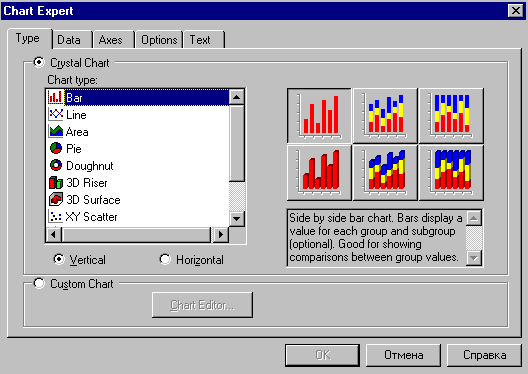Select the XY Scatter chart icon
This screenshot has width=528, height=374.
coord(56,216)
